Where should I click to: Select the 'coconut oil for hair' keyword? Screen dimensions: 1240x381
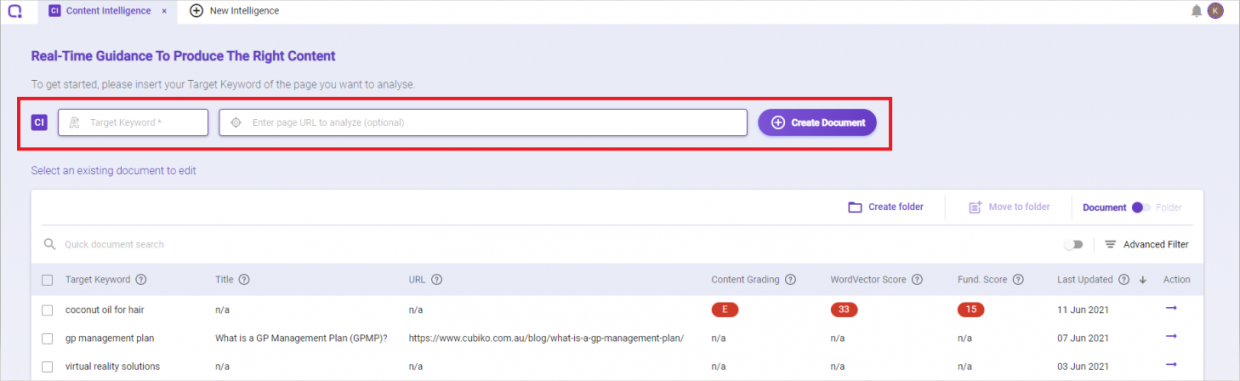[x=105, y=310]
